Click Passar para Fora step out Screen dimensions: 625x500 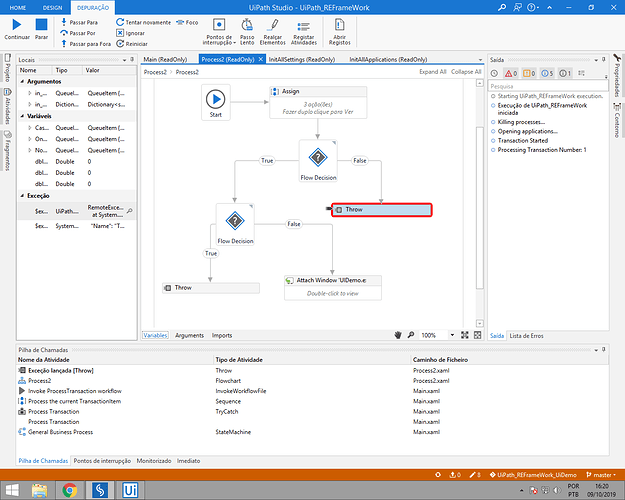click(86, 44)
